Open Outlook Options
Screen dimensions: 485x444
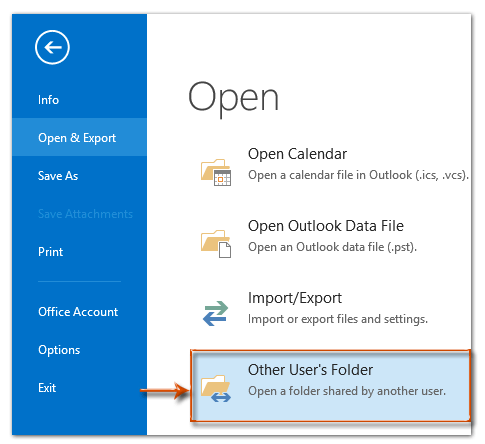click(59, 350)
